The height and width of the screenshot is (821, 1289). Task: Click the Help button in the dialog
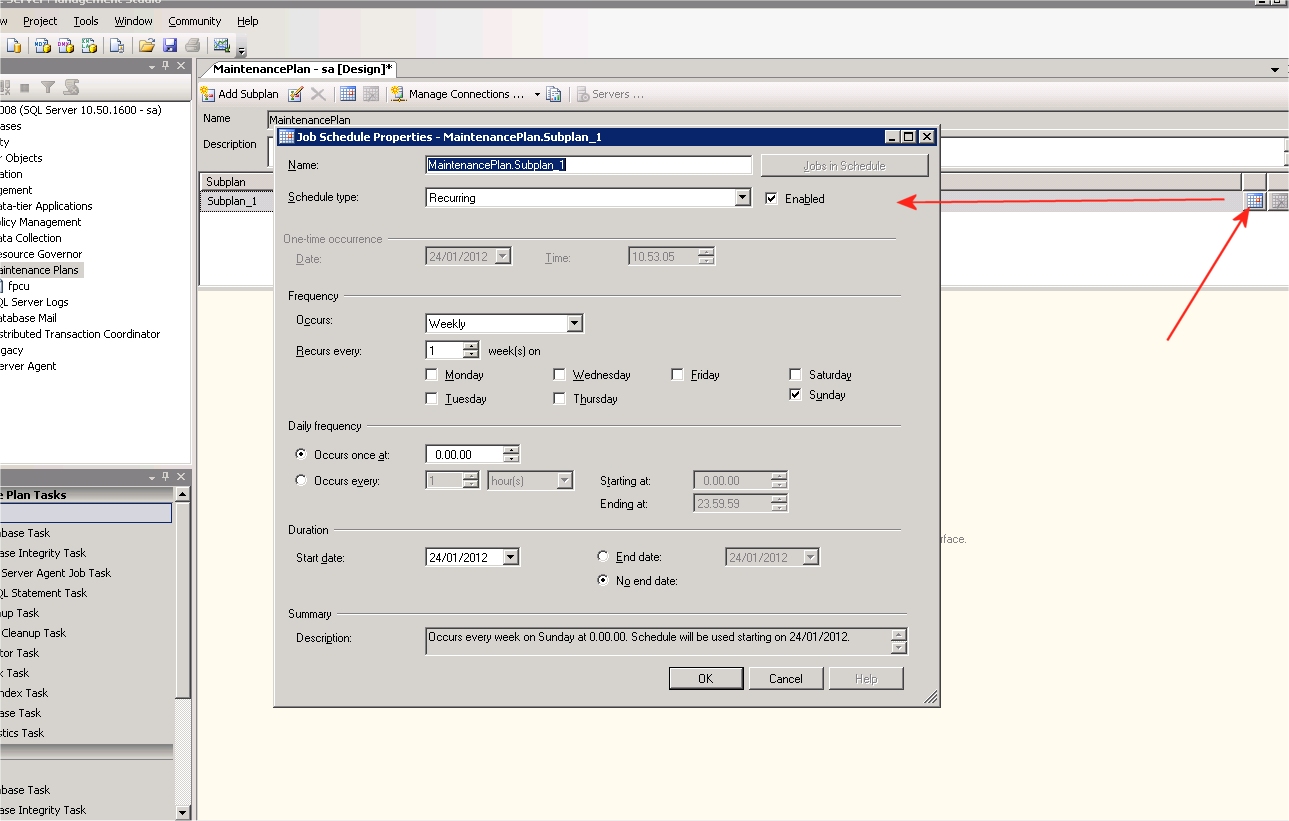point(866,678)
